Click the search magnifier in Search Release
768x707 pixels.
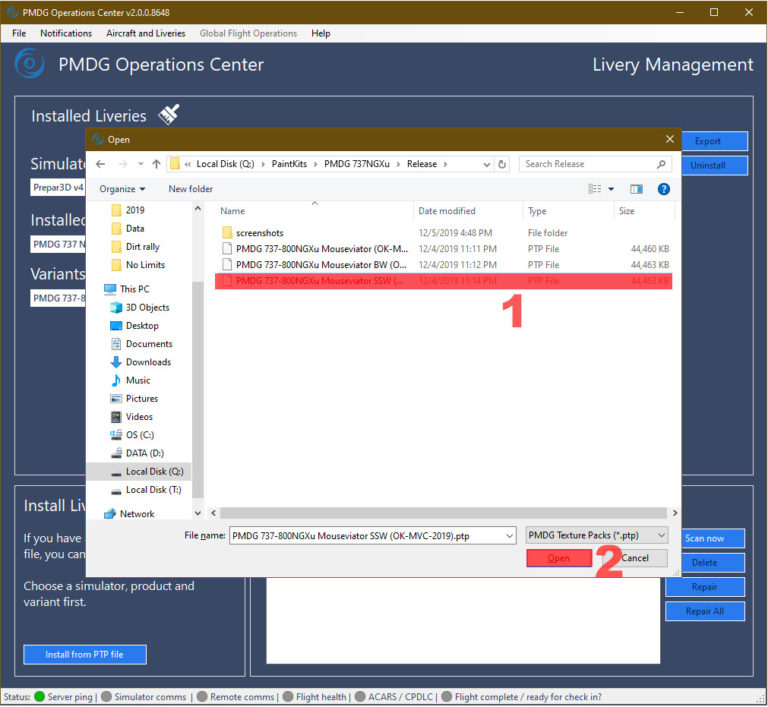(x=661, y=164)
